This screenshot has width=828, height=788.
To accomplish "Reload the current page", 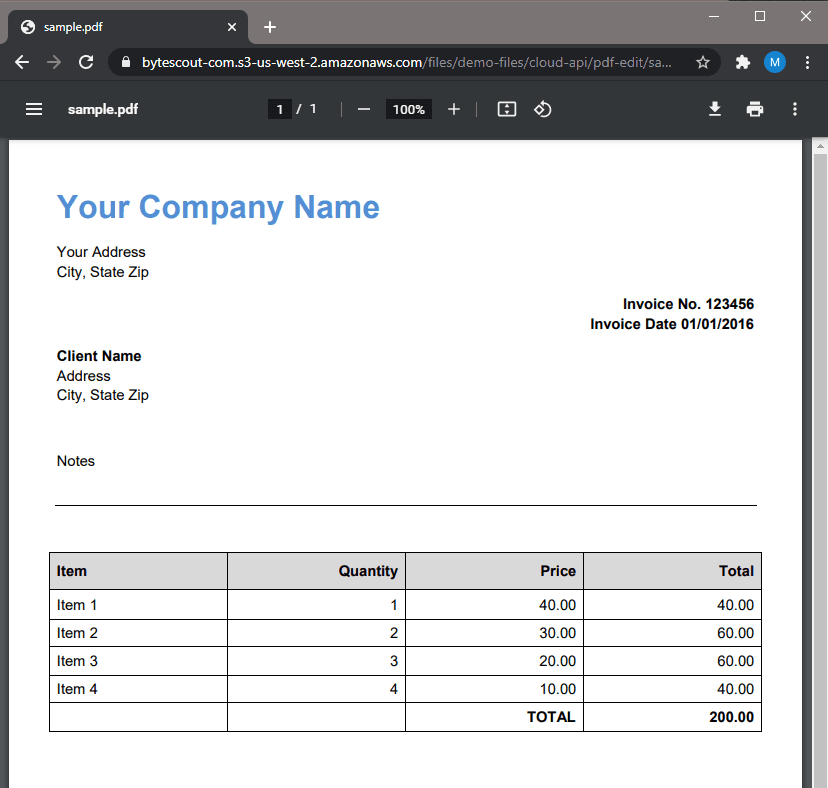I will coord(86,62).
